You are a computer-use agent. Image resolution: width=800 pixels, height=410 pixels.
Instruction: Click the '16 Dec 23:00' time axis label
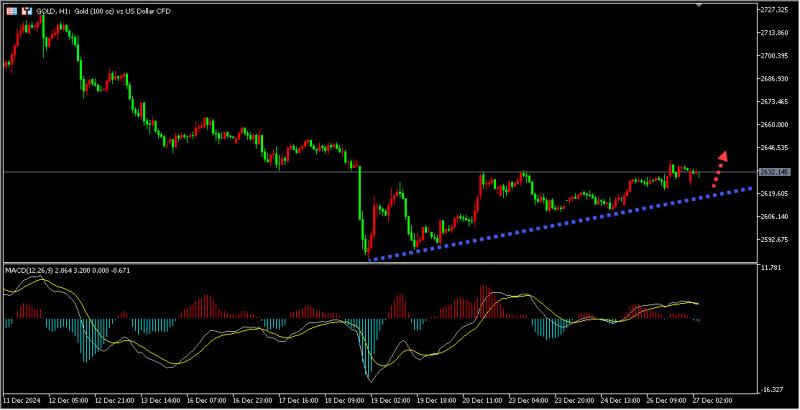(x=251, y=400)
